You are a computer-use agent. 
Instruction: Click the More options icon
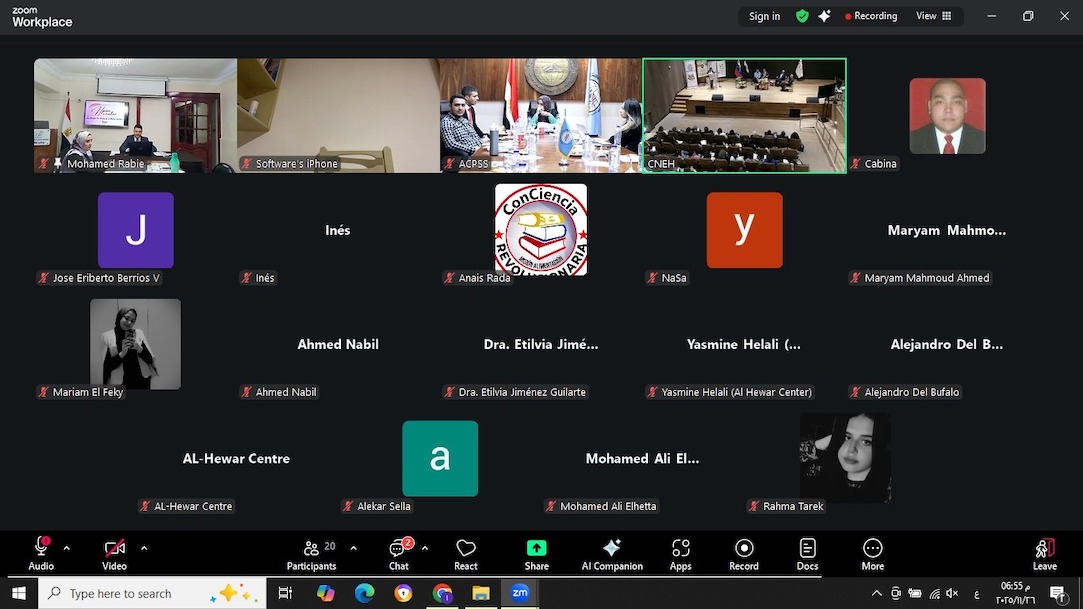click(x=872, y=554)
